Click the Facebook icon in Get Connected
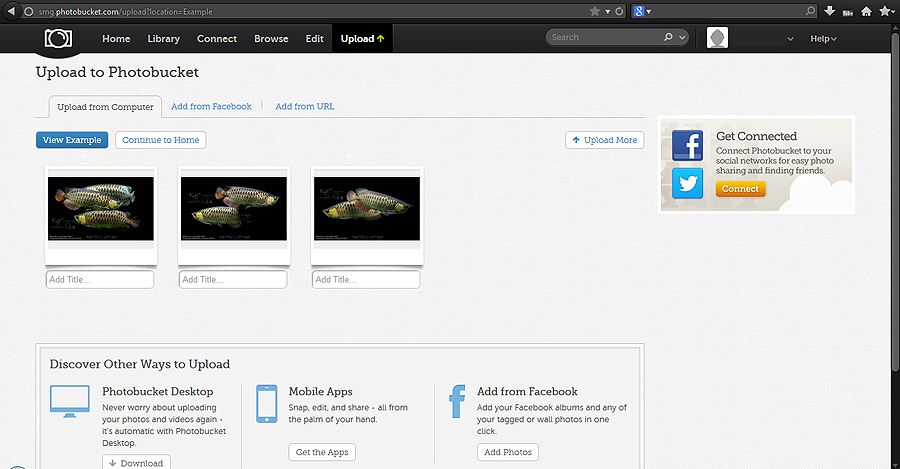The width and height of the screenshot is (900, 469). 688,145
